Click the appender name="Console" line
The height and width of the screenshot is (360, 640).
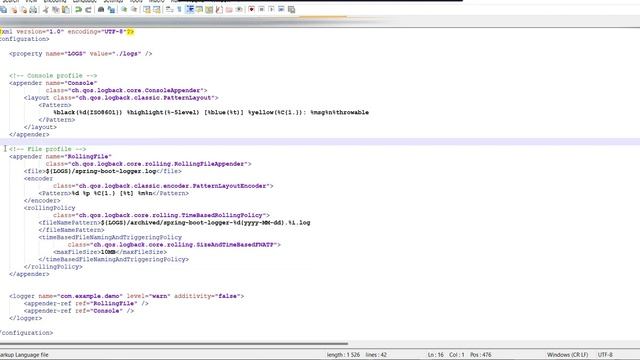(x=53, y=83)
